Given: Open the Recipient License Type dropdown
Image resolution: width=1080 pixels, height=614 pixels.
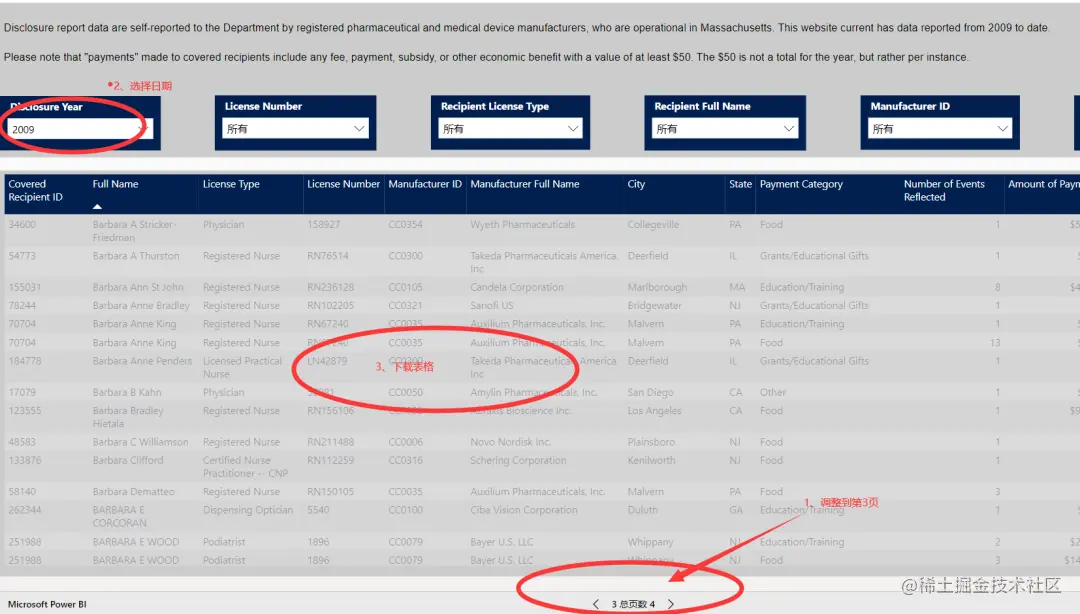Looking at the screenshot, I should [x=510, y=128].
